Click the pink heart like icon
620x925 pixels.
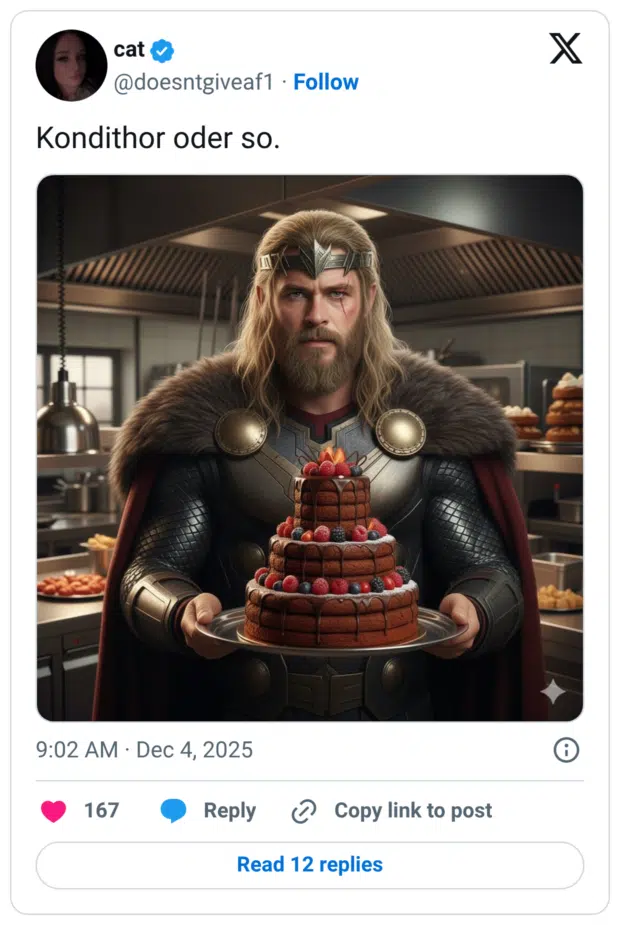pyautogui.click(x=54, y=811)
